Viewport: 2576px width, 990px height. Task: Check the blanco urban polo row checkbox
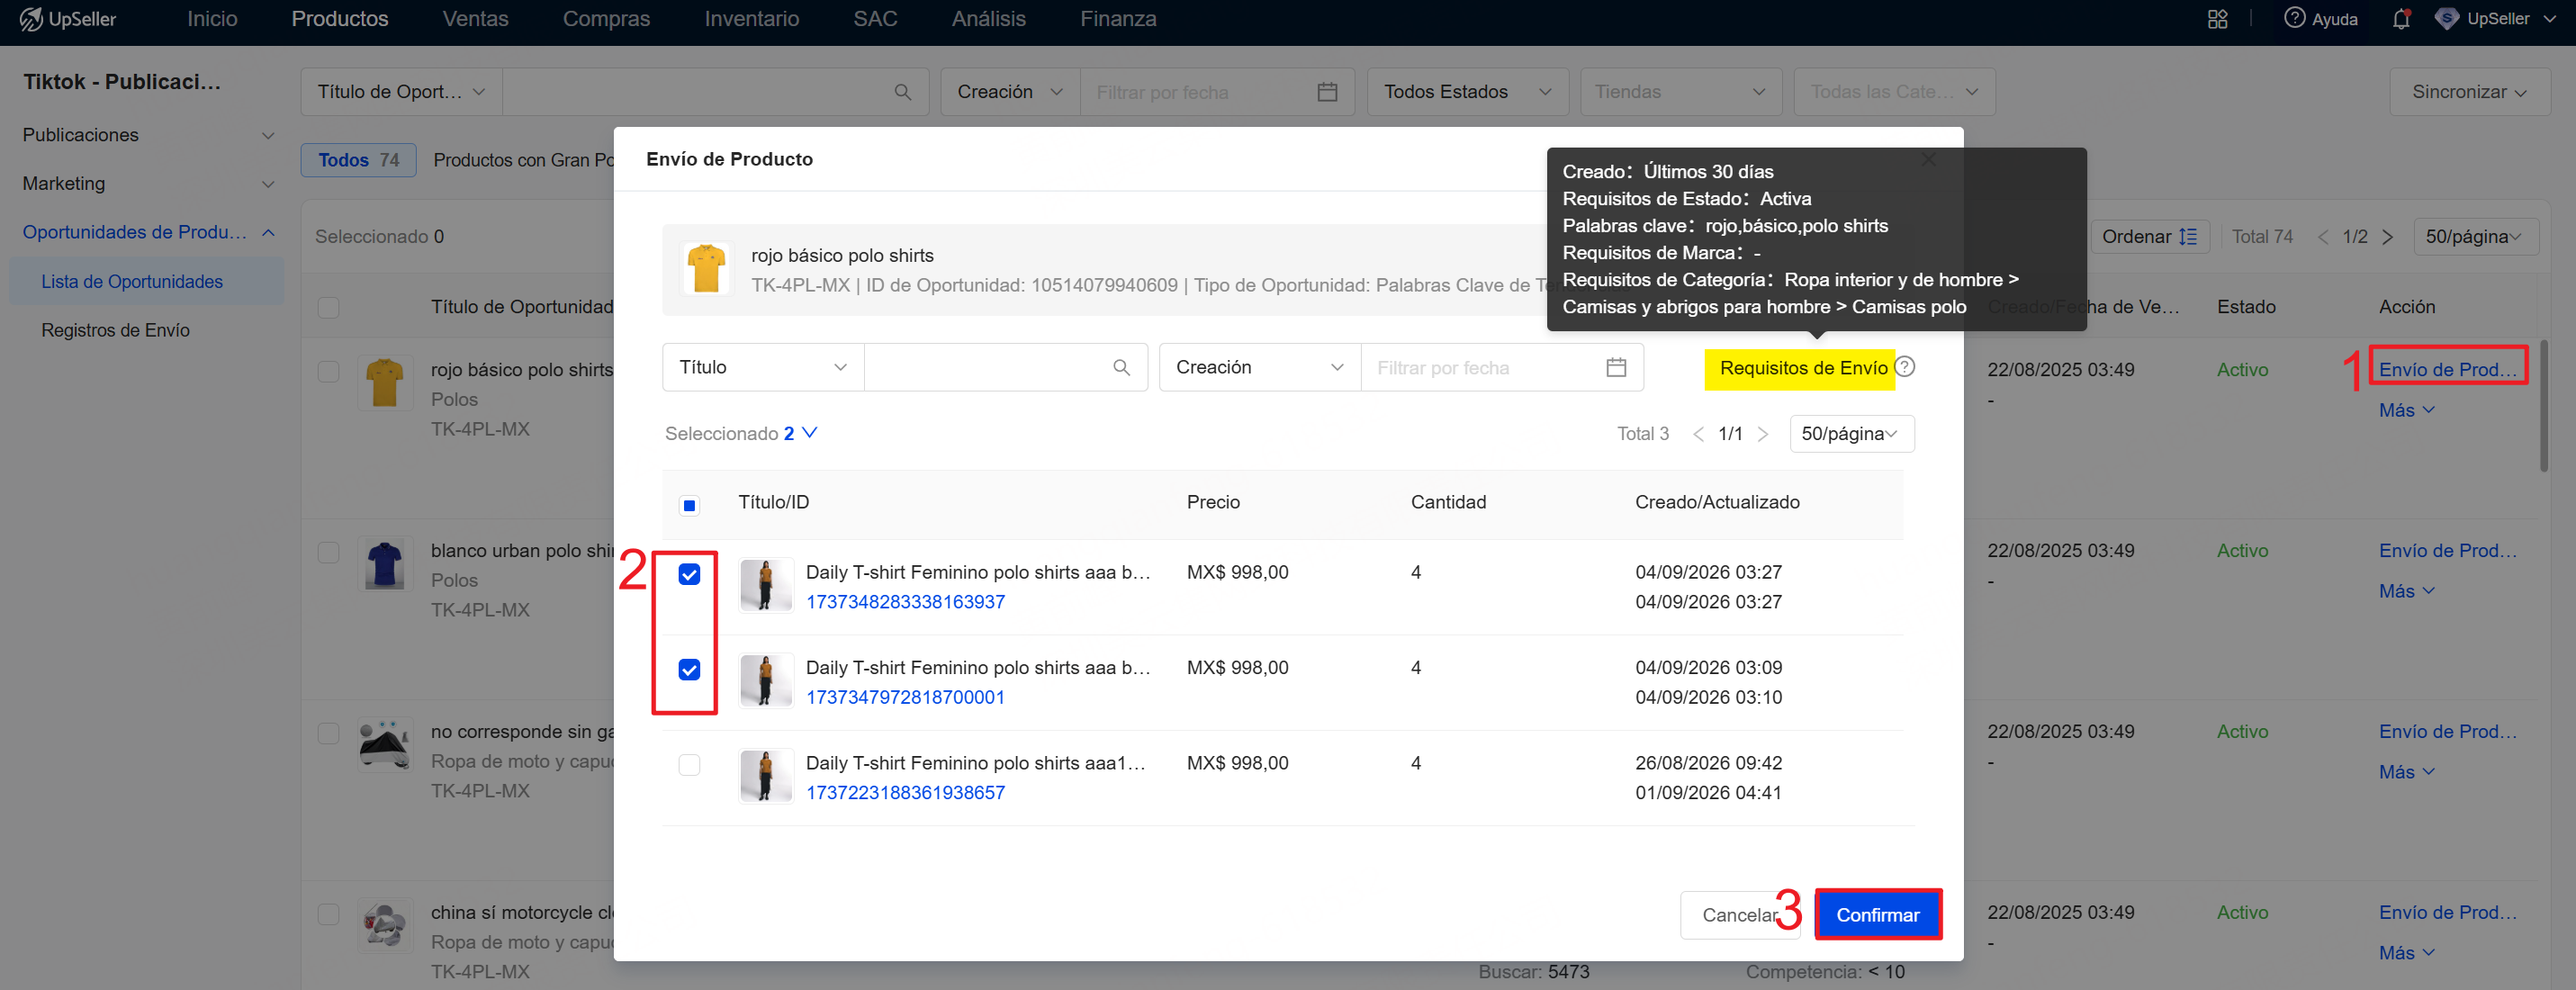pyautogui.click(x=328, y=552)
